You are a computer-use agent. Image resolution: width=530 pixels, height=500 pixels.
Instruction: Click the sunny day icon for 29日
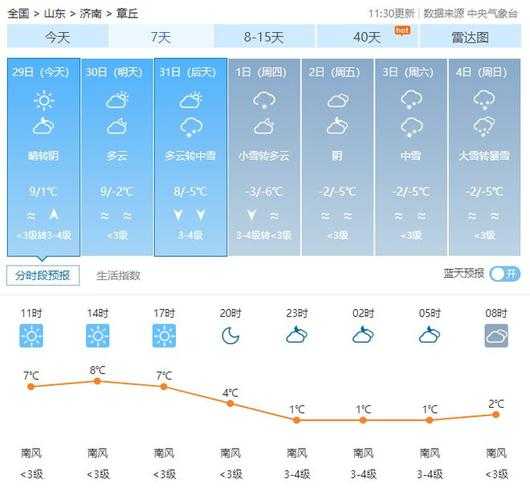click(44, 100)
